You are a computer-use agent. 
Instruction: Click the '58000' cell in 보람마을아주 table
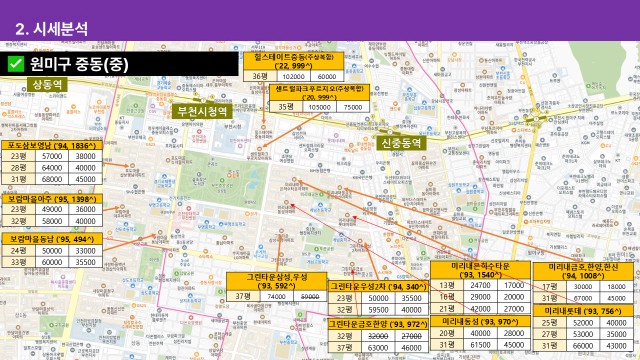[x=52, y=221]
